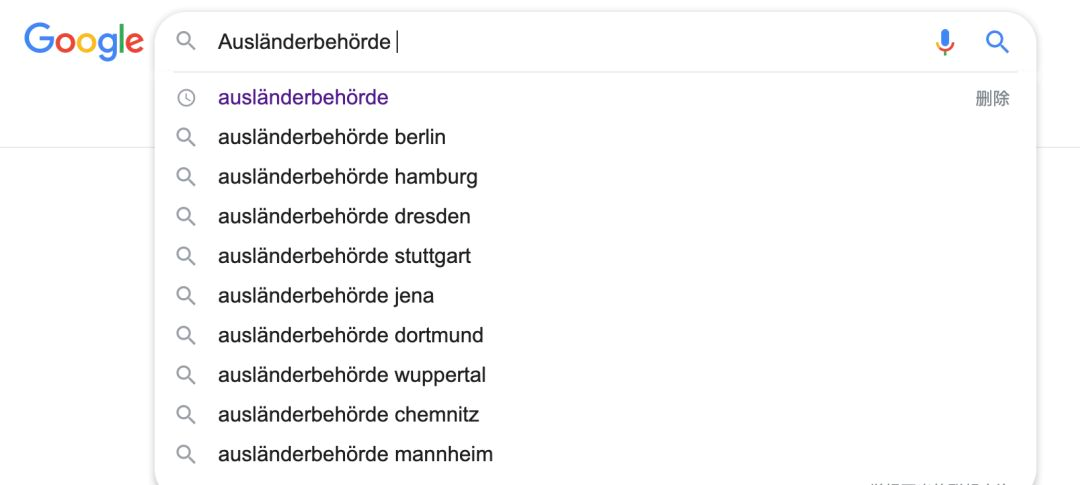Click magnifier icon next to jena suggestion

tap(186, 296)
